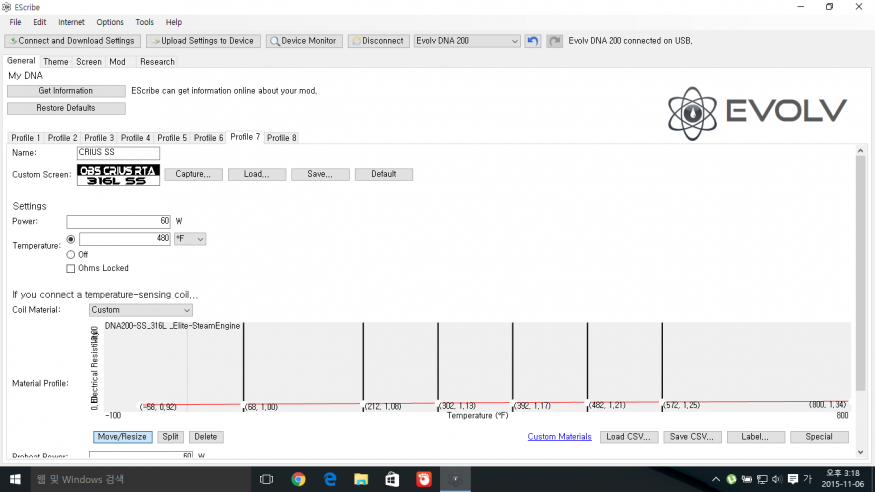Select the Profile 1 tab

(26, 138)
